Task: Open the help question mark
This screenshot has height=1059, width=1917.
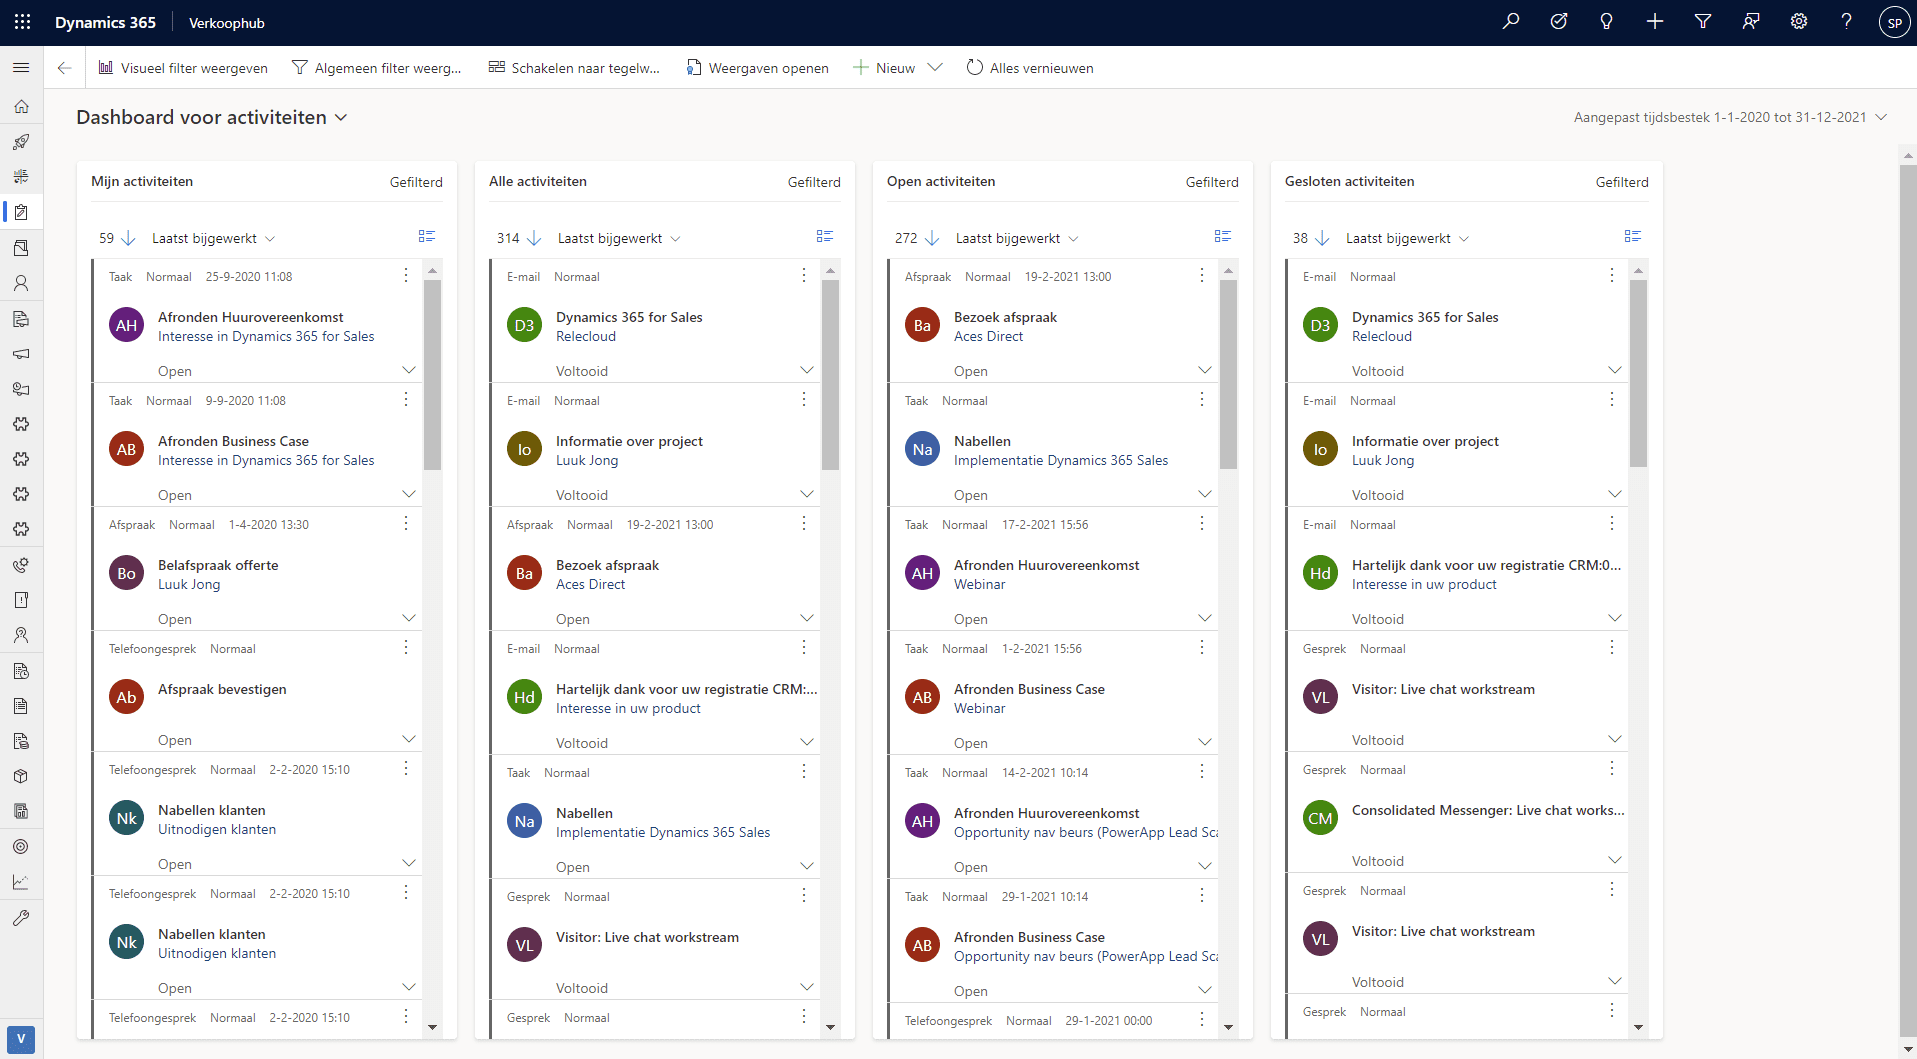Action: click(1847, 21)
